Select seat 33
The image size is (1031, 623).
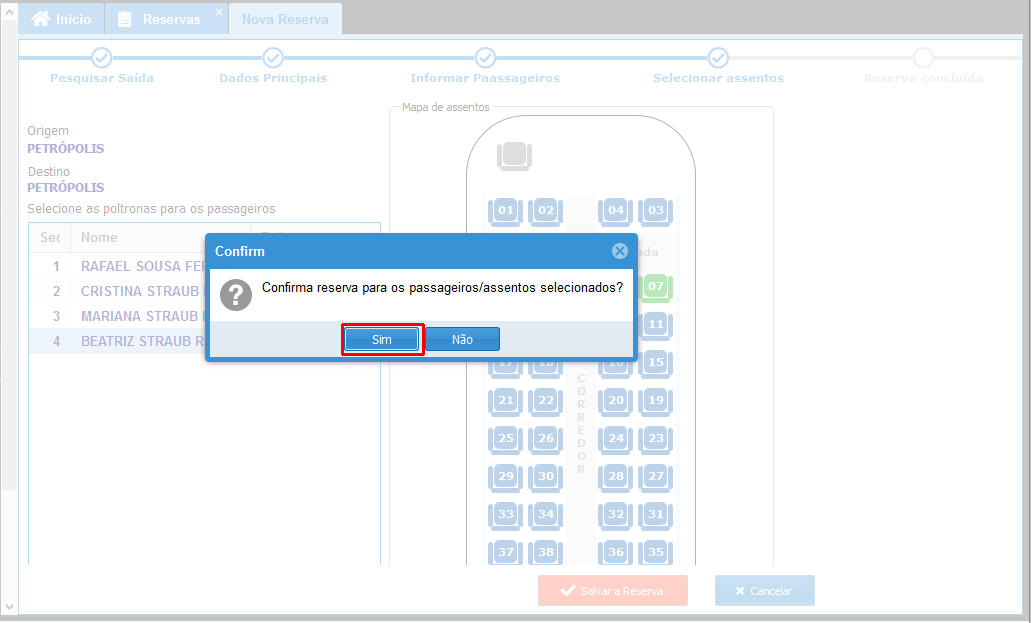[x=506, y=516]
